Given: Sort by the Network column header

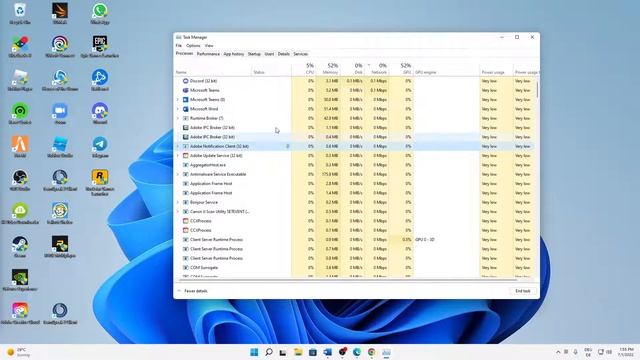Looking at the screenshot, I should tap(376, 69).
